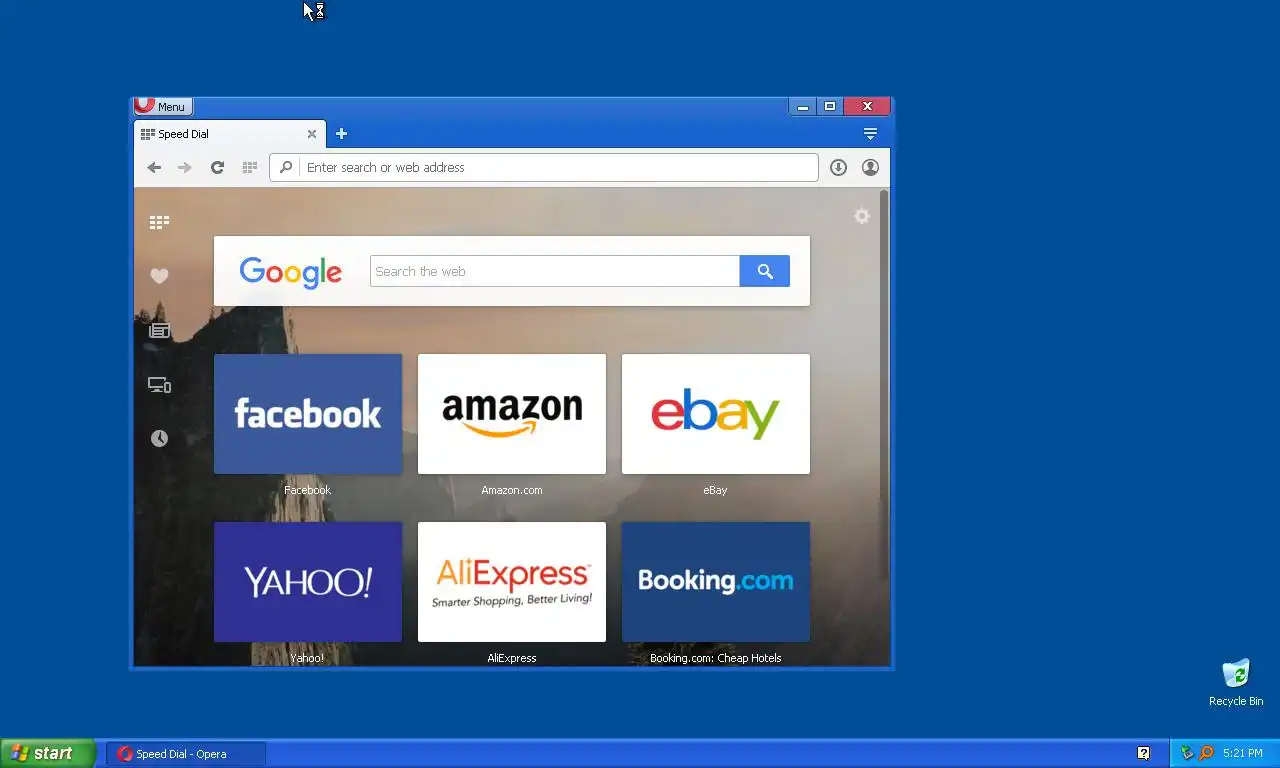Open the user account icon
The image size is (1280, 768).
pyautogui.click(x=870, y=168)
